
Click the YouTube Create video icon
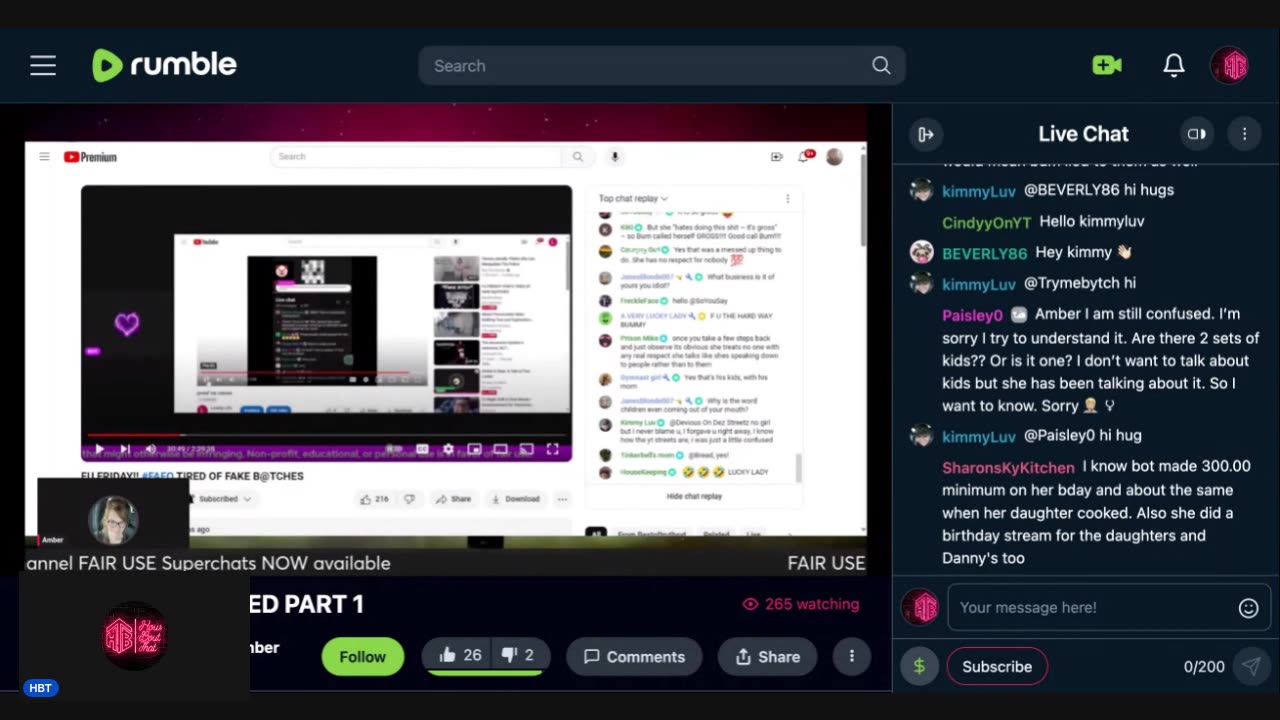(x=776, y=157)
